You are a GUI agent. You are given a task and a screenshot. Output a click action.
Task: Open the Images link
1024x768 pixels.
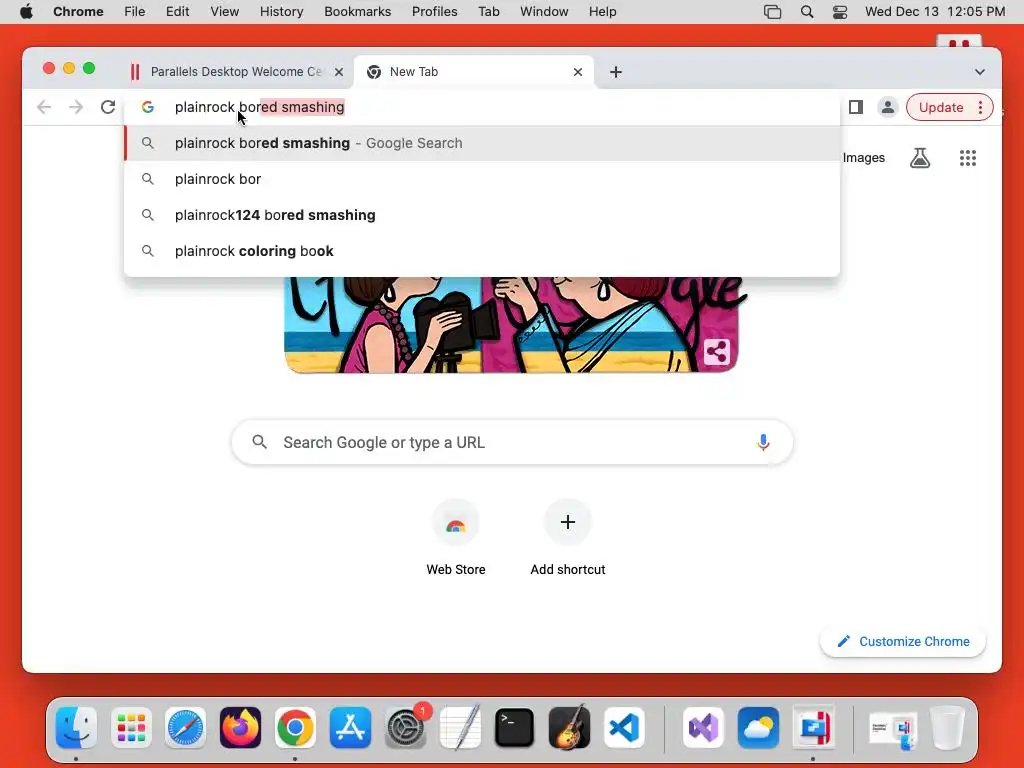coord(863,157)
